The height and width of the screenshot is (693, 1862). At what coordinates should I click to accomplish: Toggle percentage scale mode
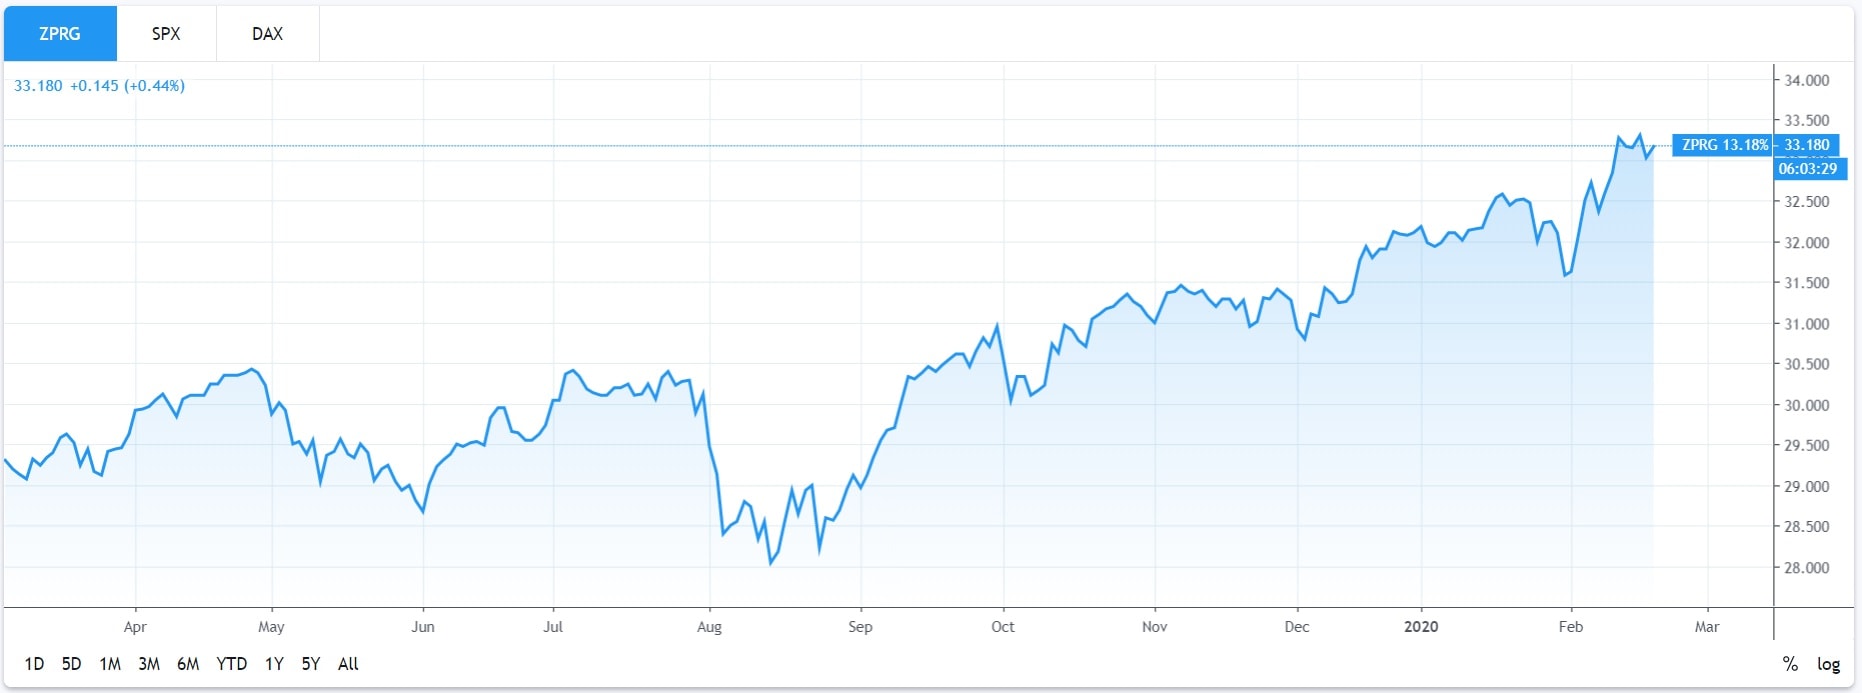point(1790,664)
